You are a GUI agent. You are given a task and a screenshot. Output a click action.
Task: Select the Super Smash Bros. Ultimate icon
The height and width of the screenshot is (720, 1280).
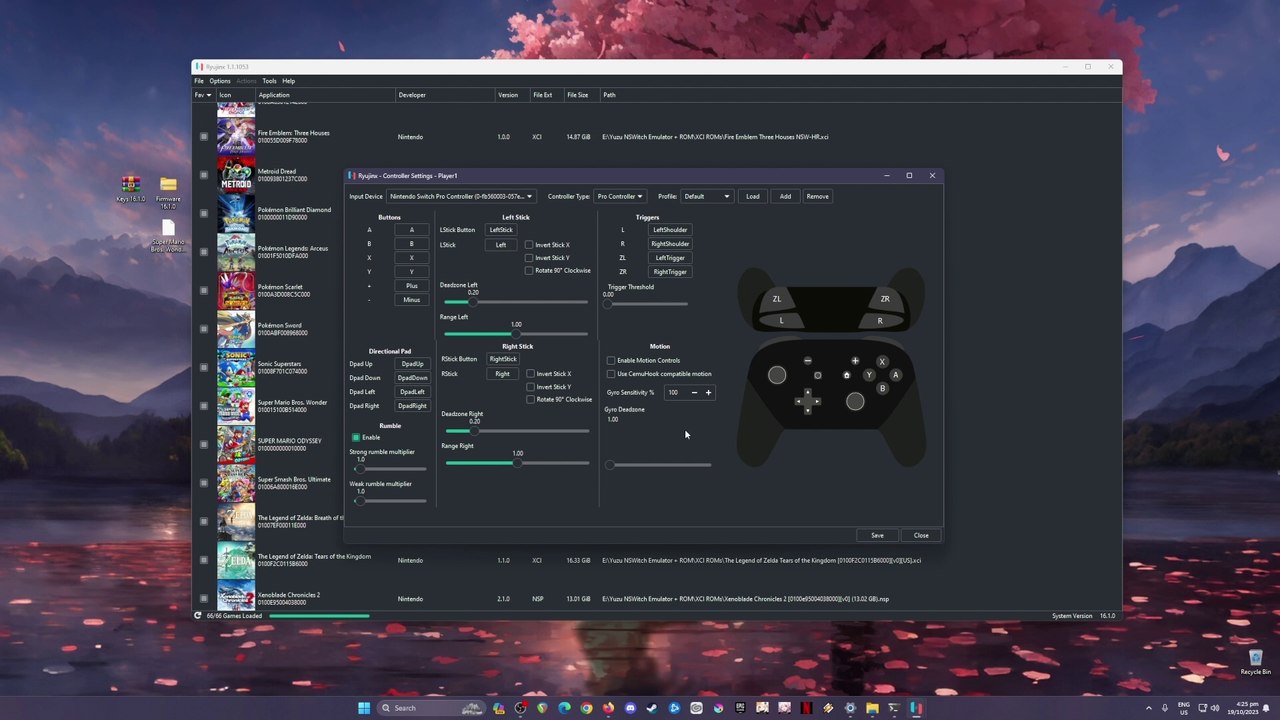coord(236,483)
